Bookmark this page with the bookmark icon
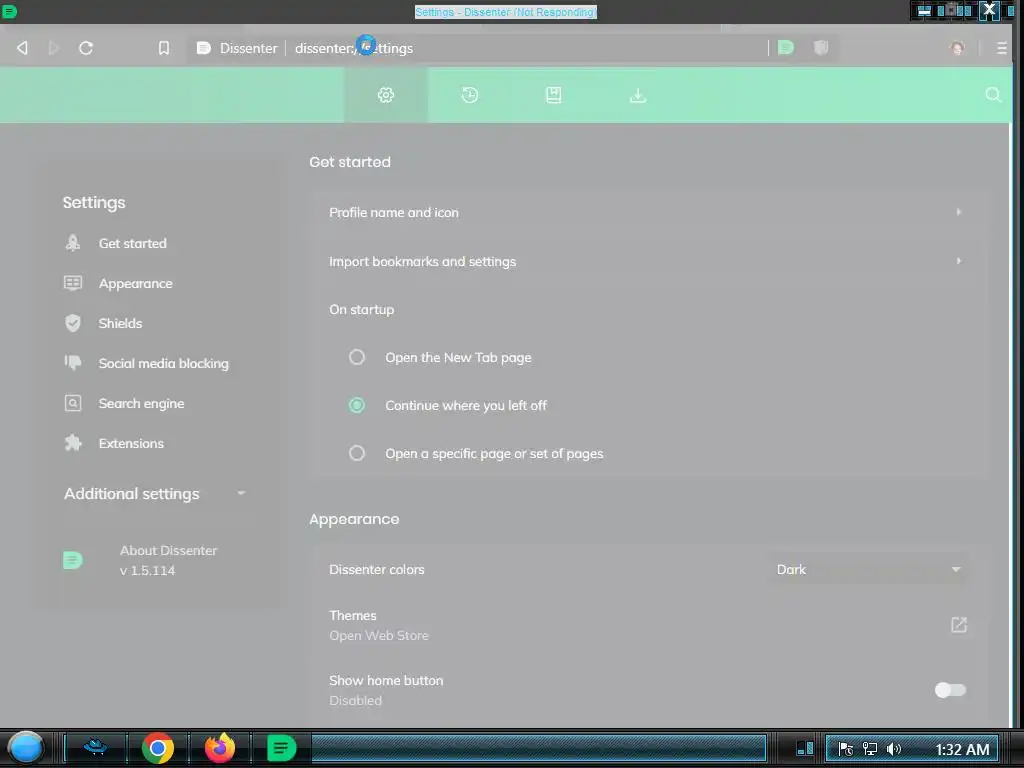 164,48
